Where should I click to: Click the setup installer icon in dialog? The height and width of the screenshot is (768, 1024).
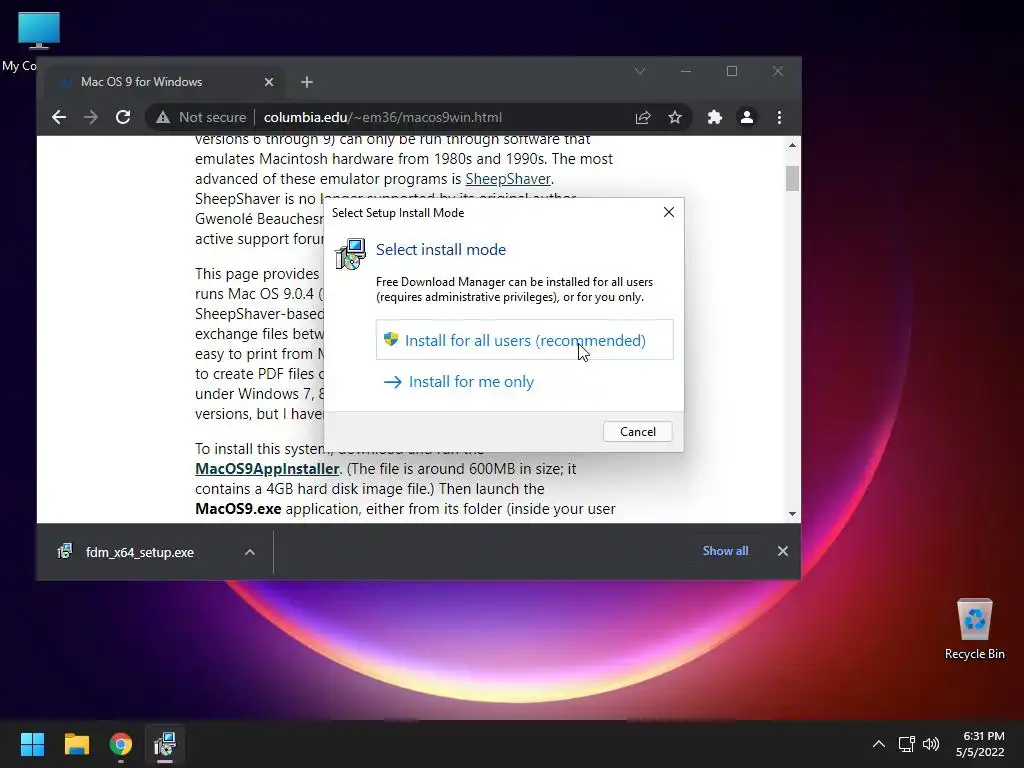351,253
